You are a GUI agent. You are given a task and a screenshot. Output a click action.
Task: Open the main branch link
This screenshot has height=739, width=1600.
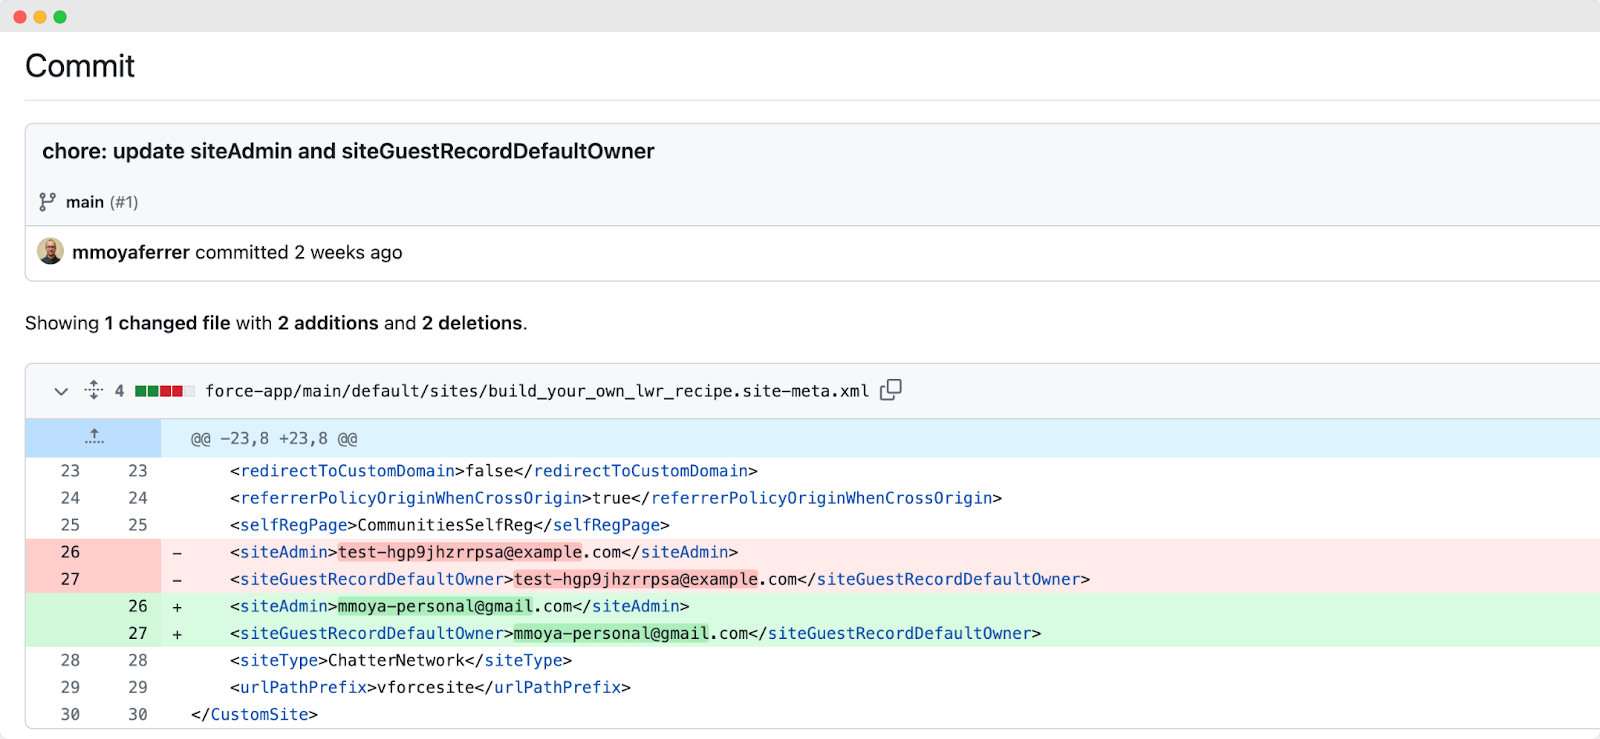pos(85,202)
